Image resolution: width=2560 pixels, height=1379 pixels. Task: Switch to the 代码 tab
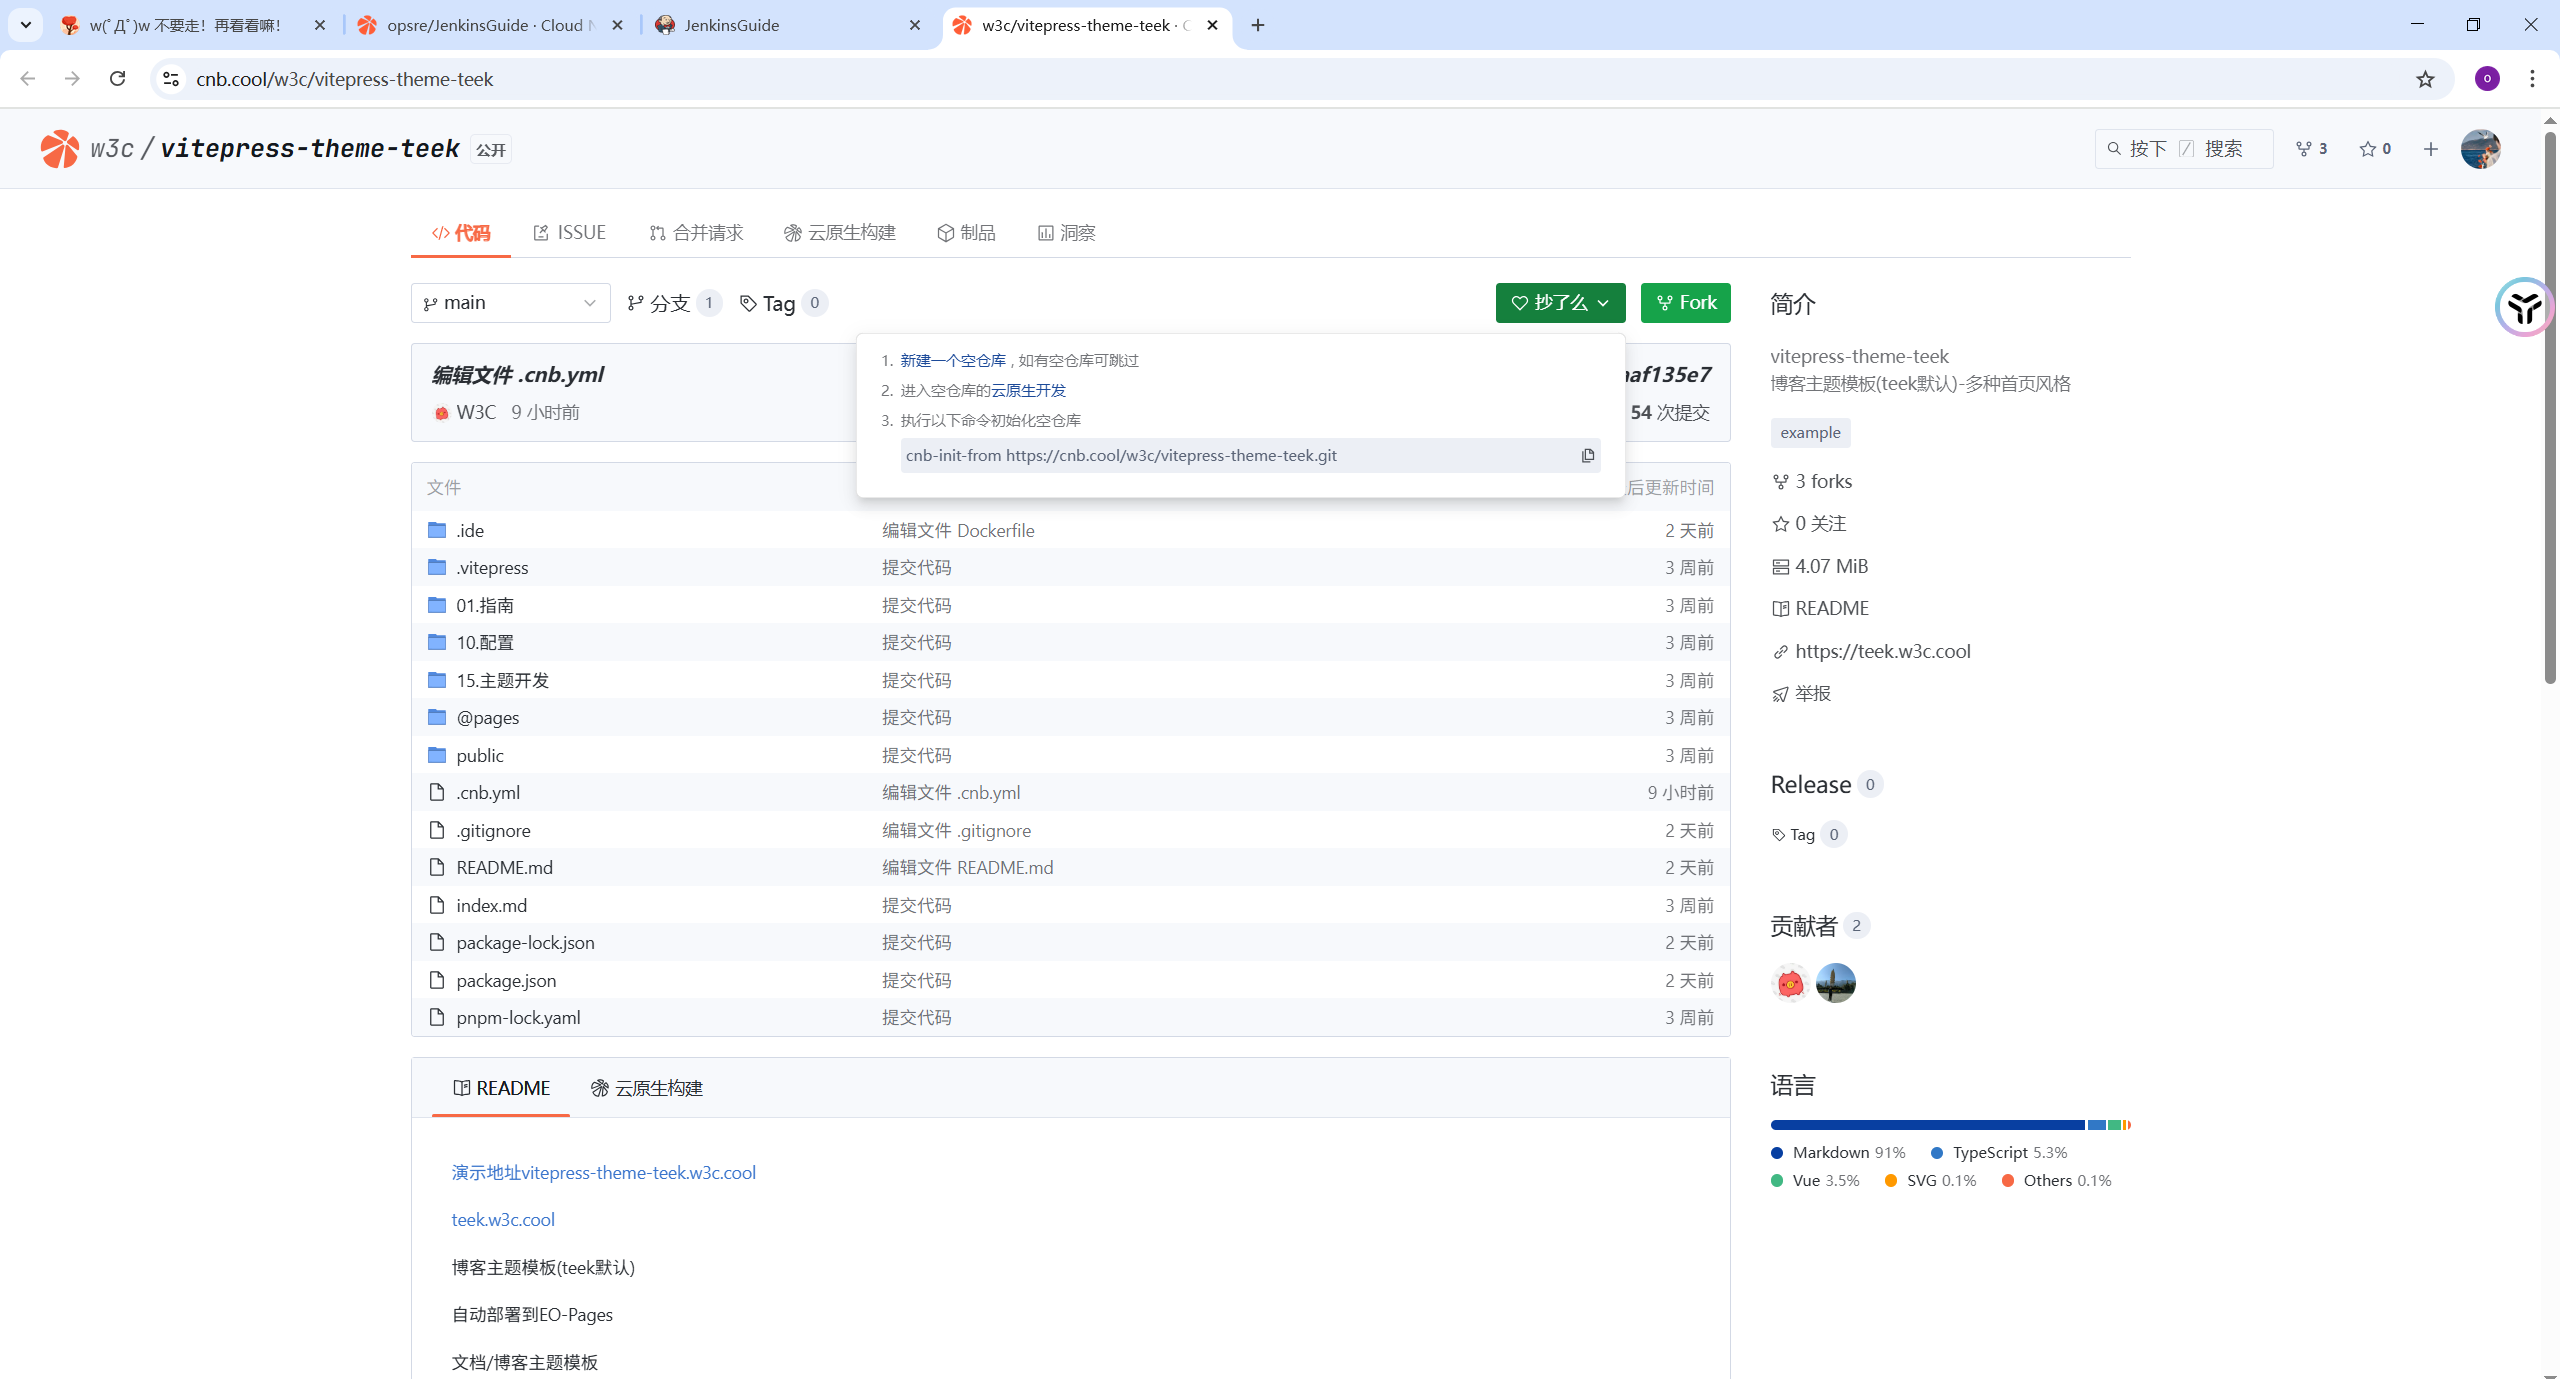pyautogui.click(x=461, y=233)
